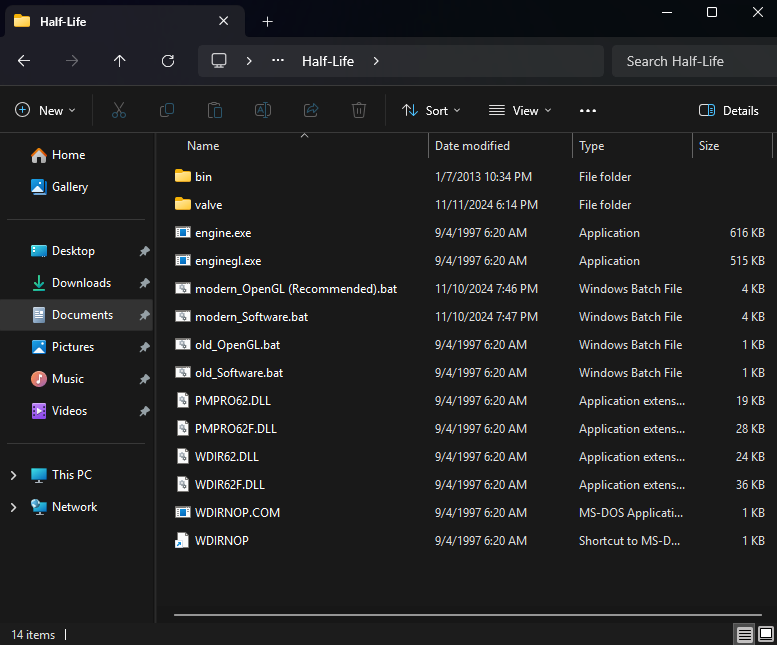
Task: Click the Share icon in toolbar
Action: (x=311, y=110)
